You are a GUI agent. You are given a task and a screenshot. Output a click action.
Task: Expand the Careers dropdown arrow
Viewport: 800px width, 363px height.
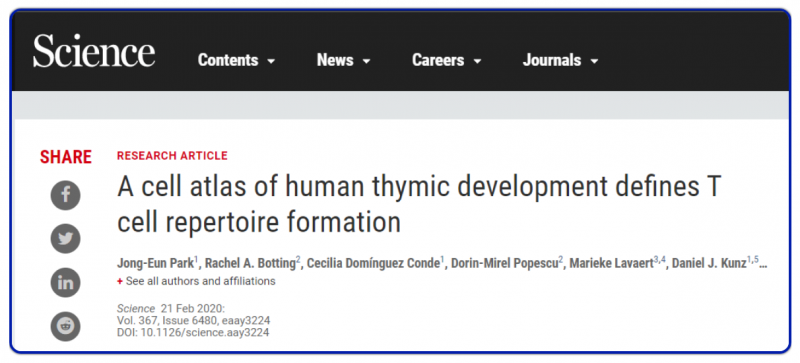pos(477,62)
